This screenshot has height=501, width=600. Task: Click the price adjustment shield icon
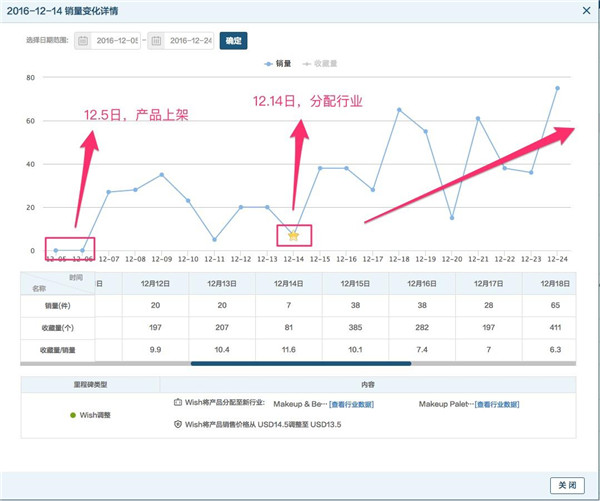(x=177, y=424)
